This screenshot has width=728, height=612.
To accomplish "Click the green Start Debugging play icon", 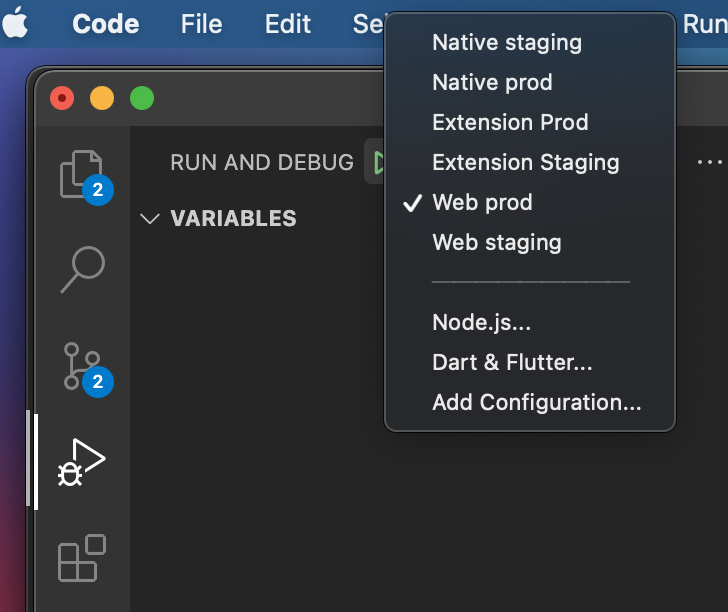I will (x=378, y=163).
